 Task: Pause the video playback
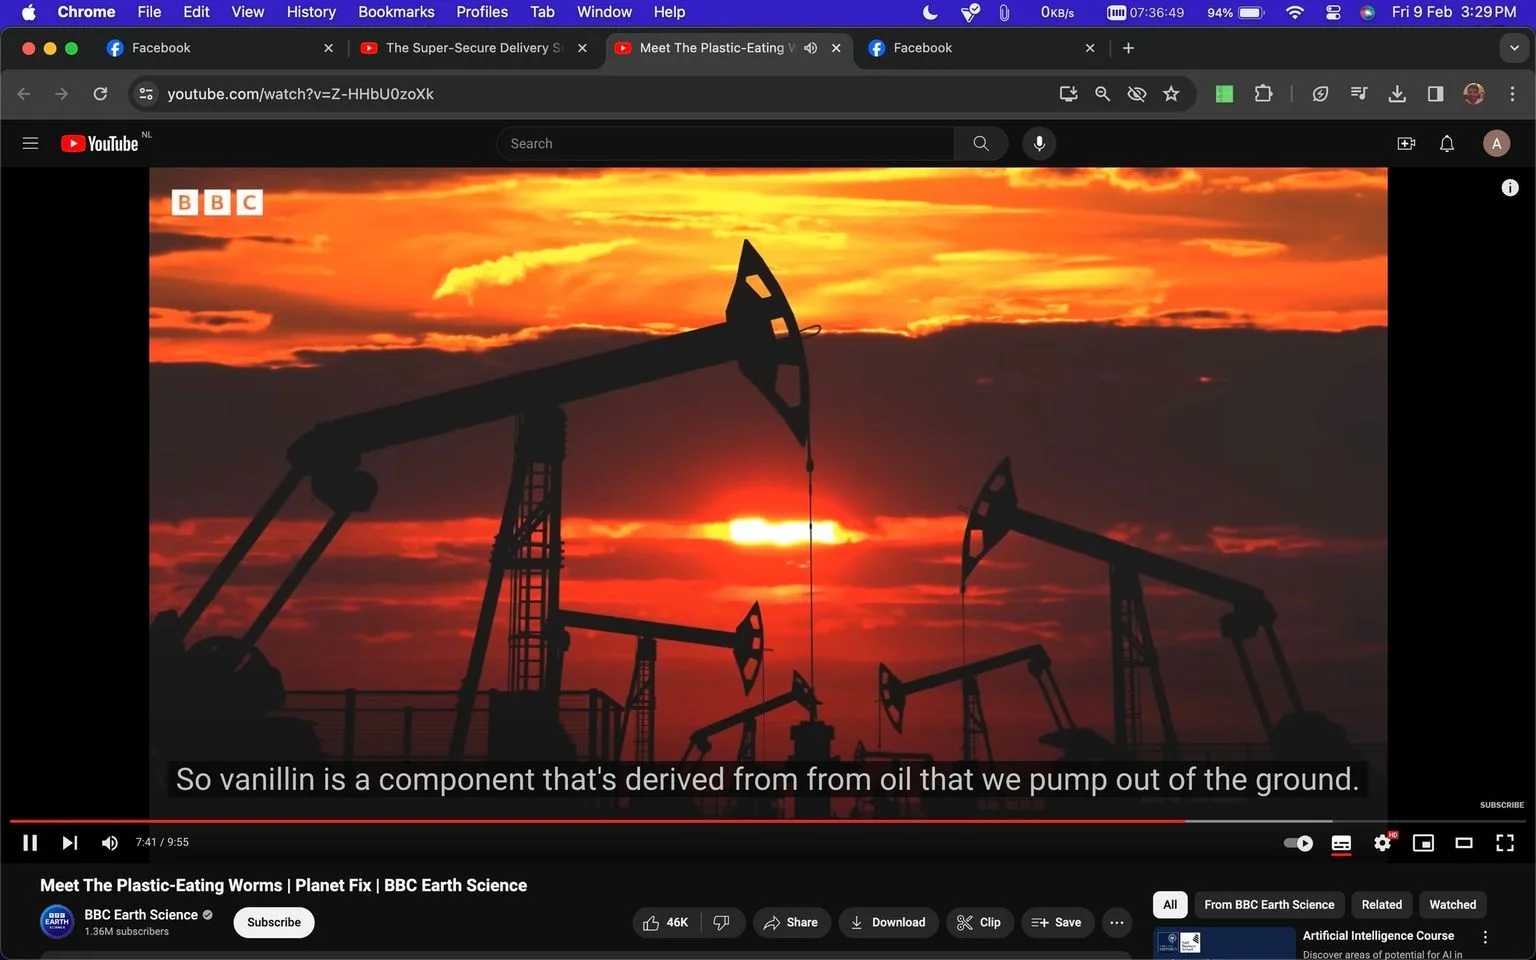click(30, 843)
